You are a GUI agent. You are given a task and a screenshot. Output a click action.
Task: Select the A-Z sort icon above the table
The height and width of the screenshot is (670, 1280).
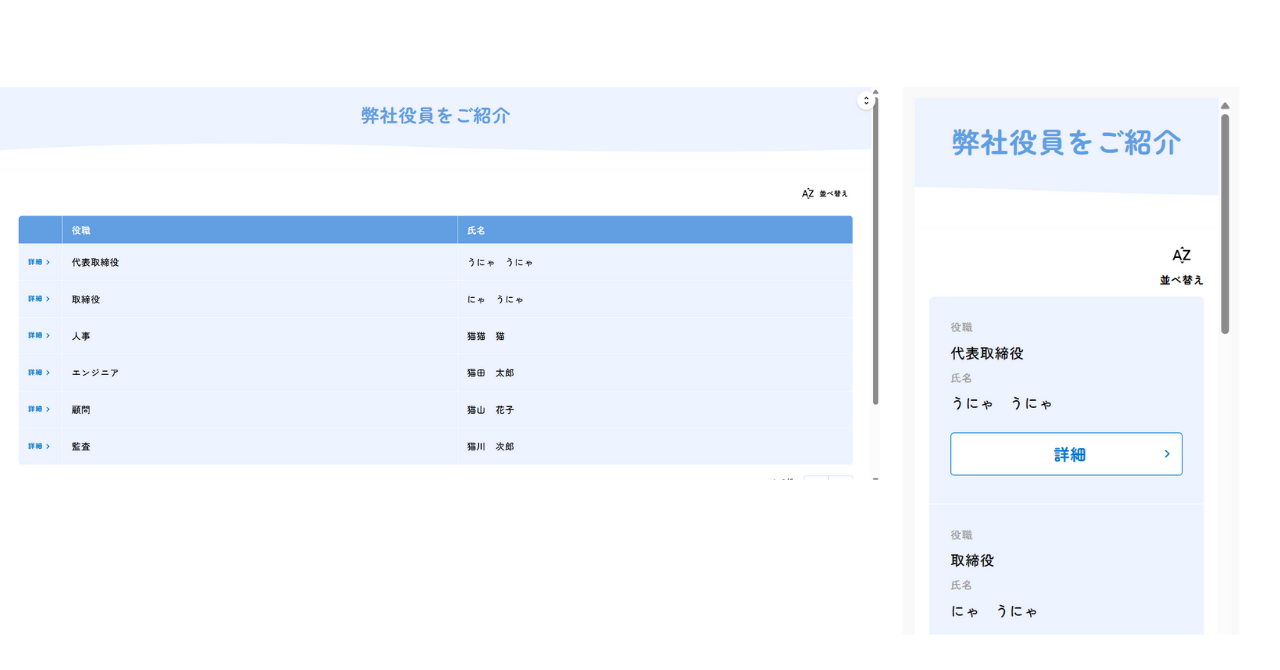click(x=806, y=192)
